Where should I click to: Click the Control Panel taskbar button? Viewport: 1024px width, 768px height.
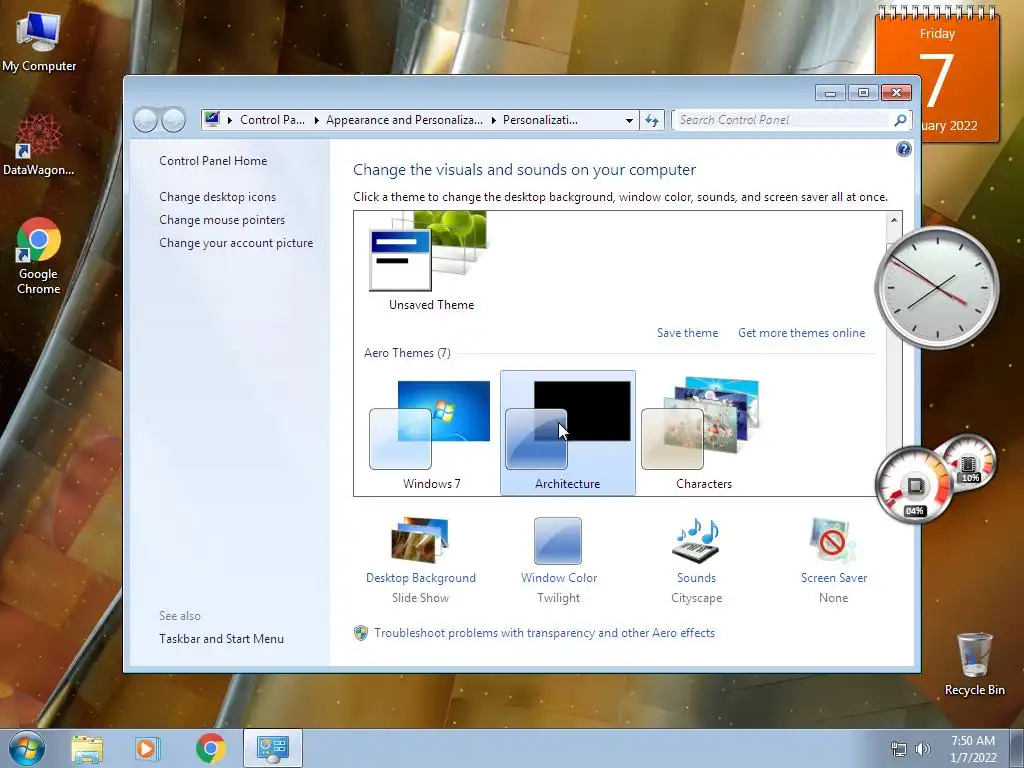point(272,748)
